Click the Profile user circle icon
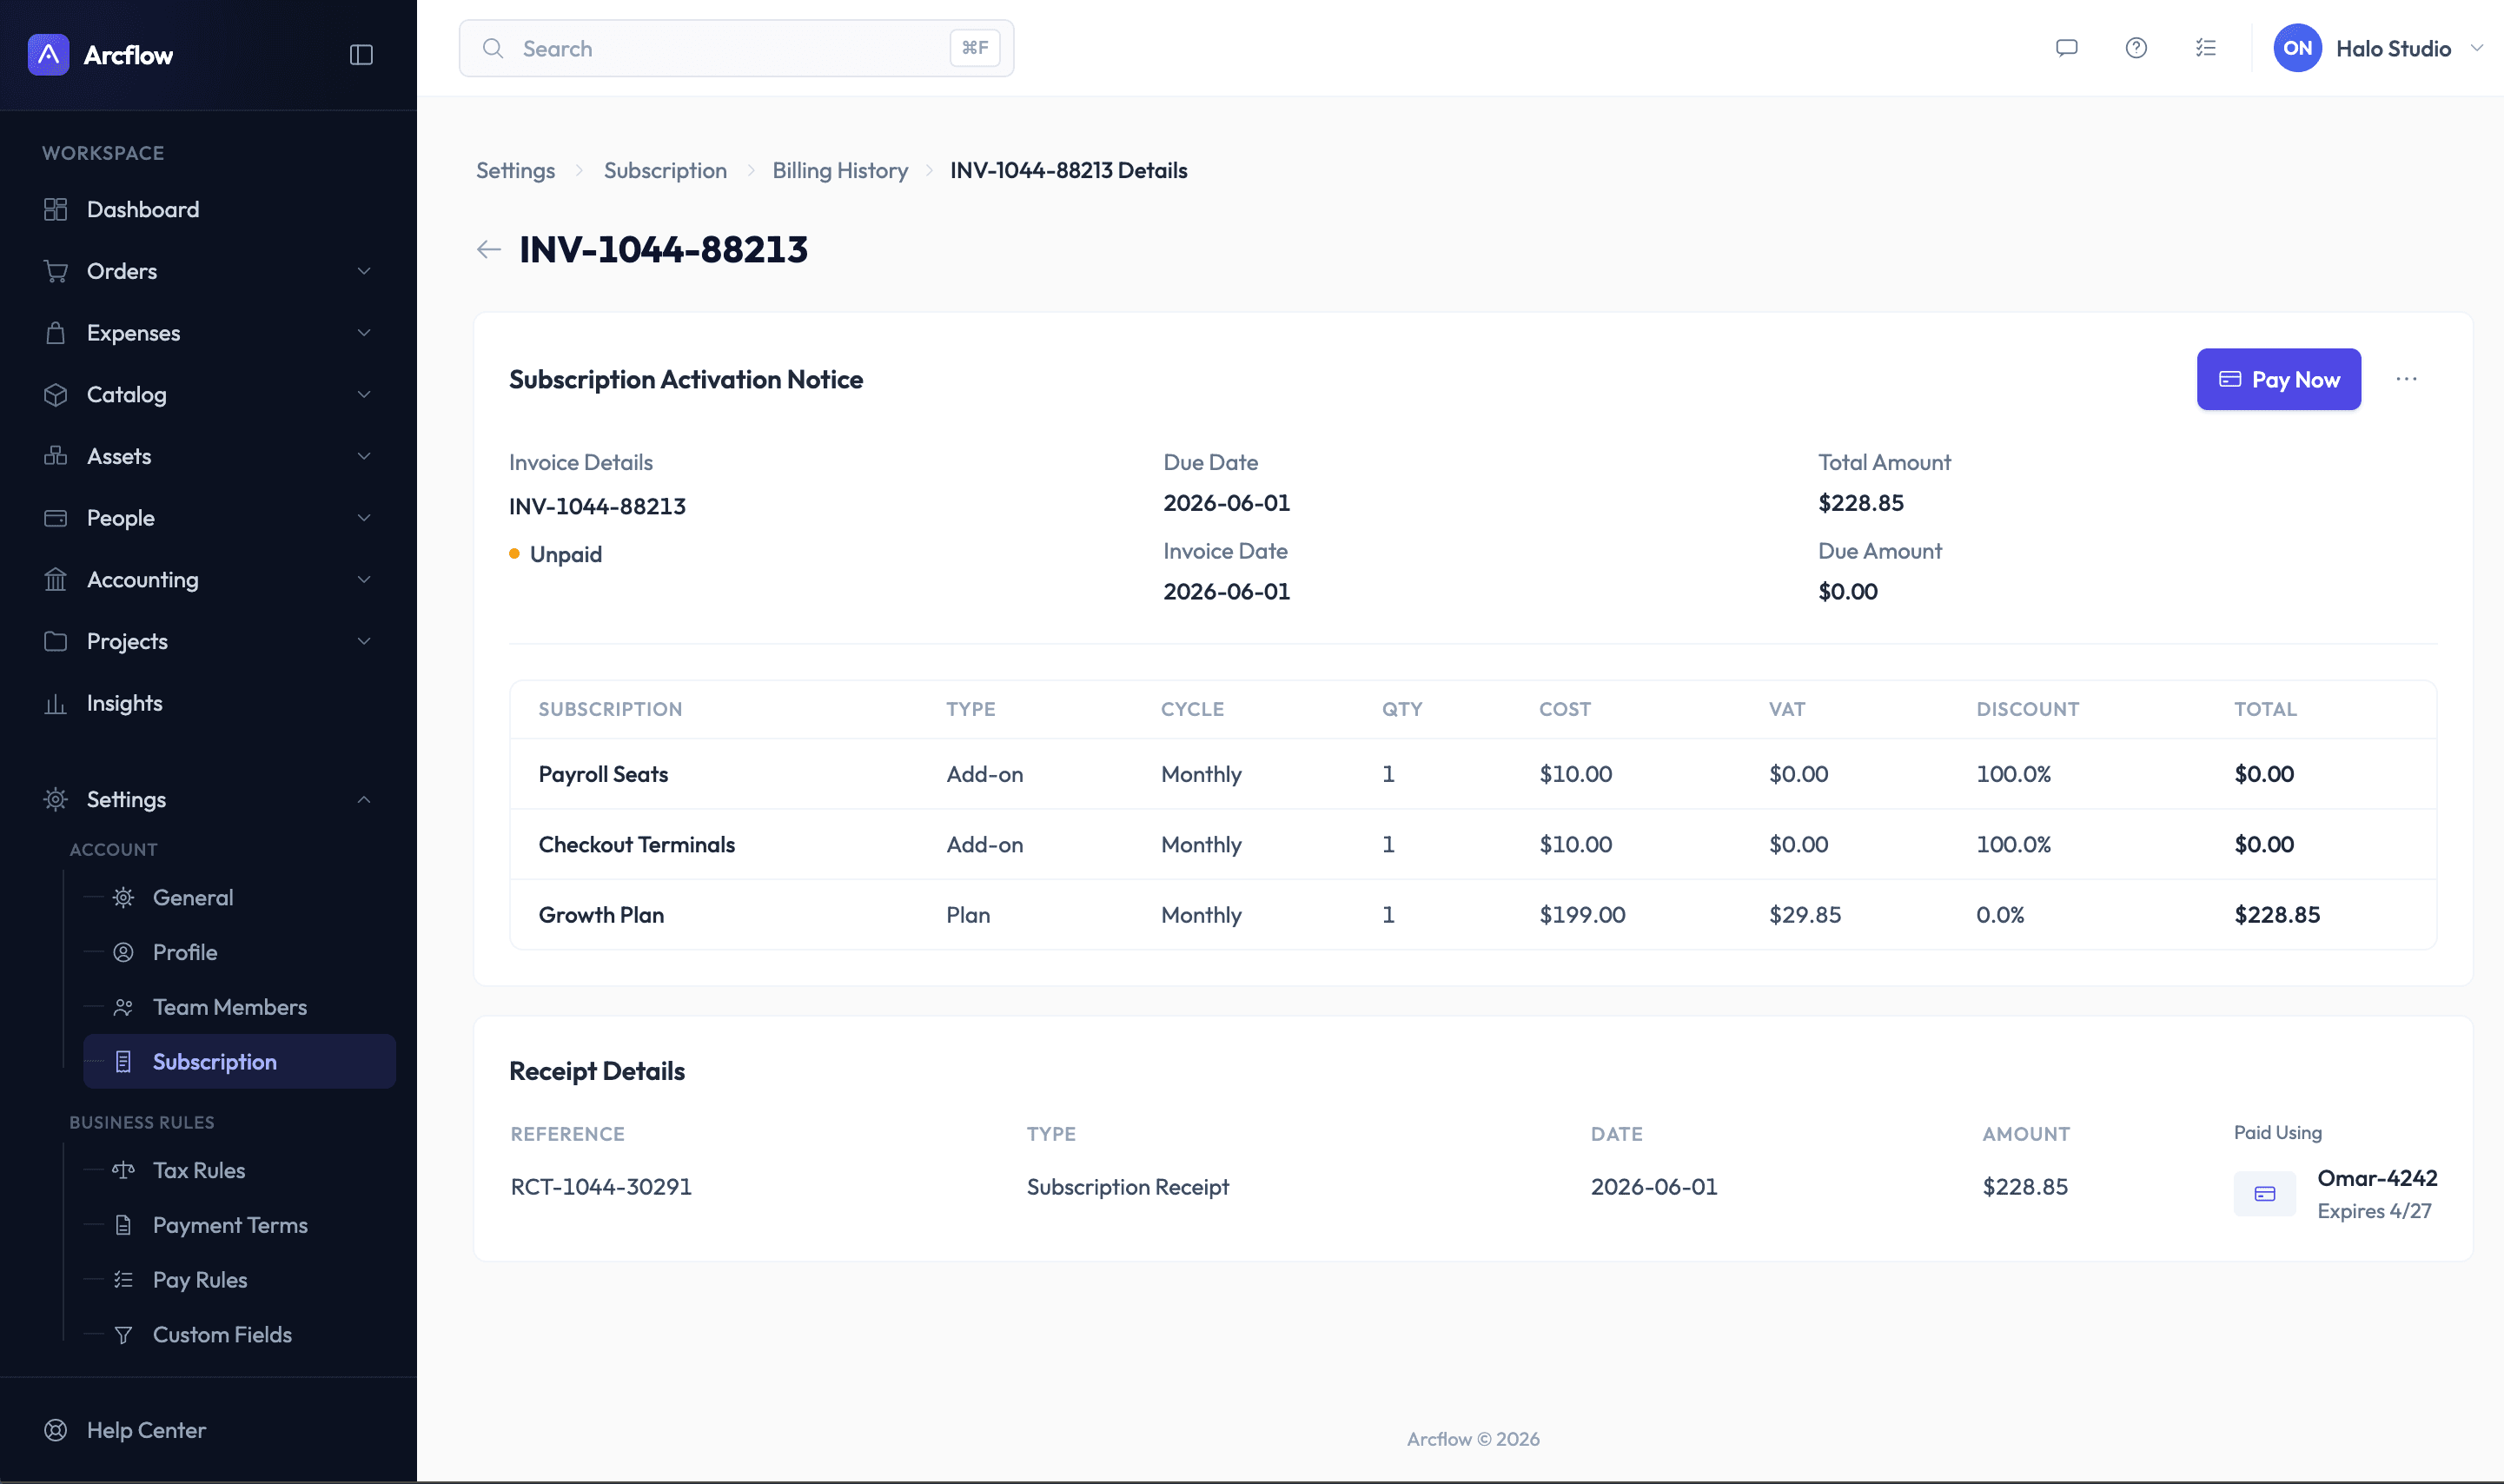2504x1484 pixels. (123, 952)
